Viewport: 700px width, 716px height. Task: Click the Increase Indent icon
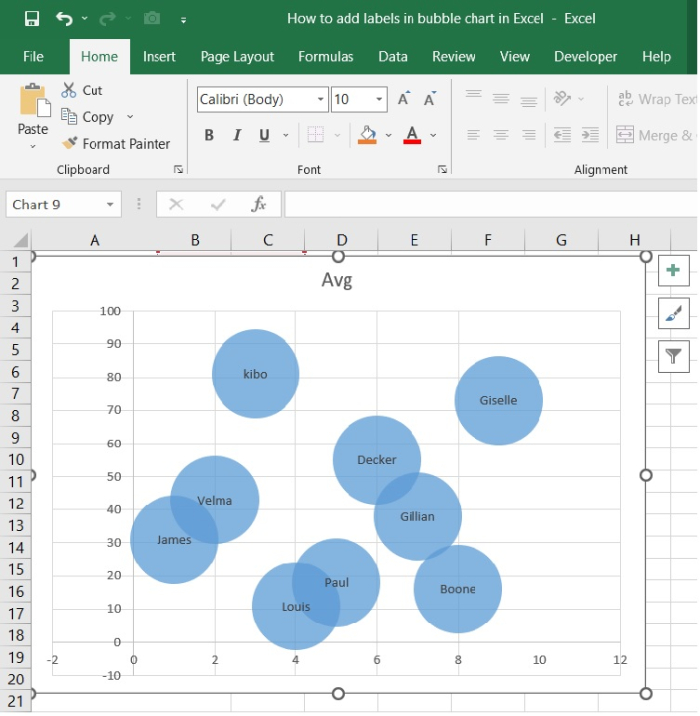pyautogui.click(x=590, y=135)
